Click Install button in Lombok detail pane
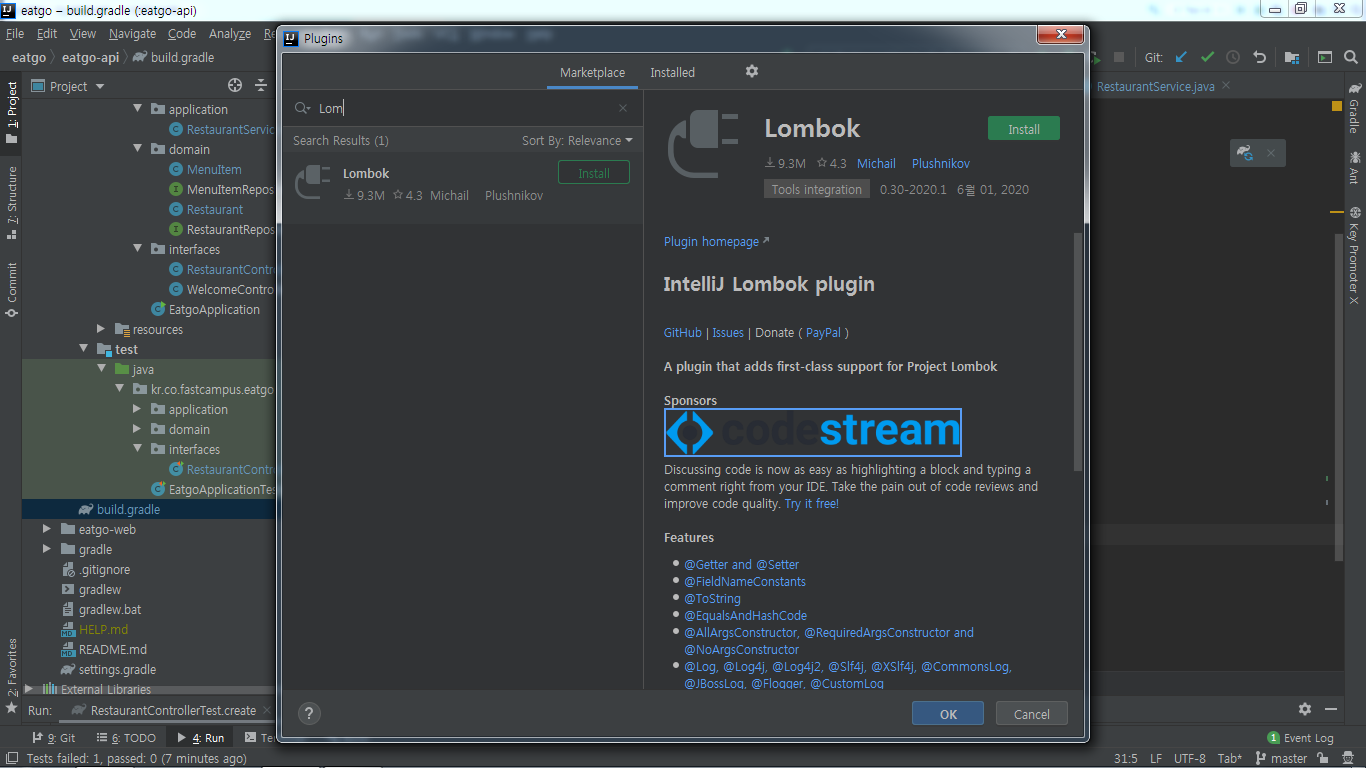This screenshot has height=768, width=1366. click(1024, 129)
